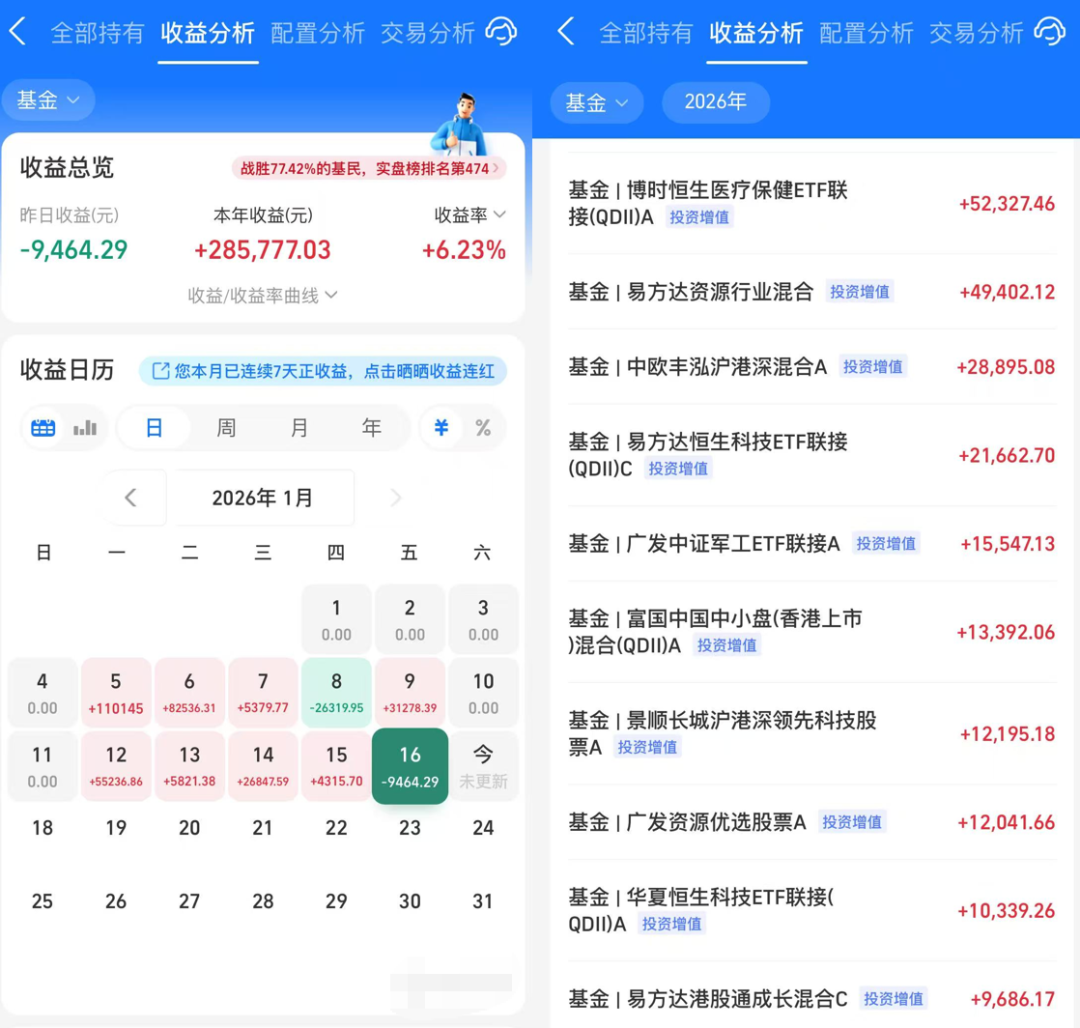Screen dimensions: 1080x1028
Task: Open 交易分析 tab in left panel
Action: [x=428, y=32]
